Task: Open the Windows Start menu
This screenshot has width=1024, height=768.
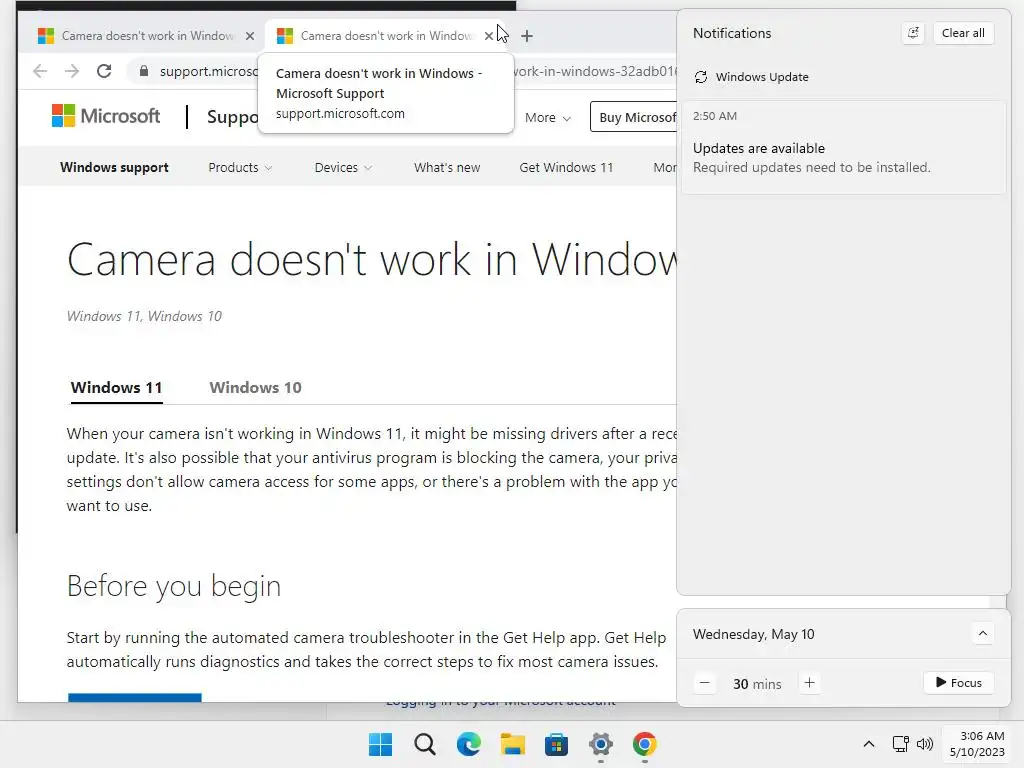Action: (380, 744)
